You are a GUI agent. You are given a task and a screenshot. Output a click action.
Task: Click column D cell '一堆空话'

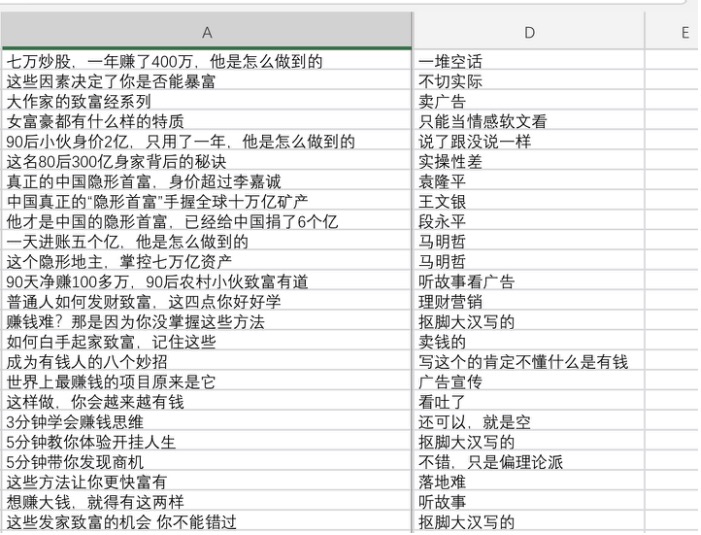coord(528,60)
